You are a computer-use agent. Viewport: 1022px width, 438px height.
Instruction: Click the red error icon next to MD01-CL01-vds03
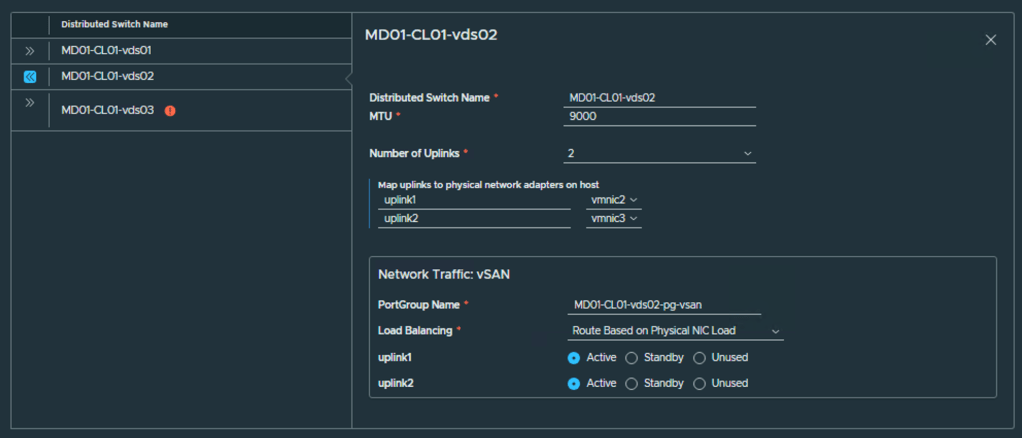(170, 110)
